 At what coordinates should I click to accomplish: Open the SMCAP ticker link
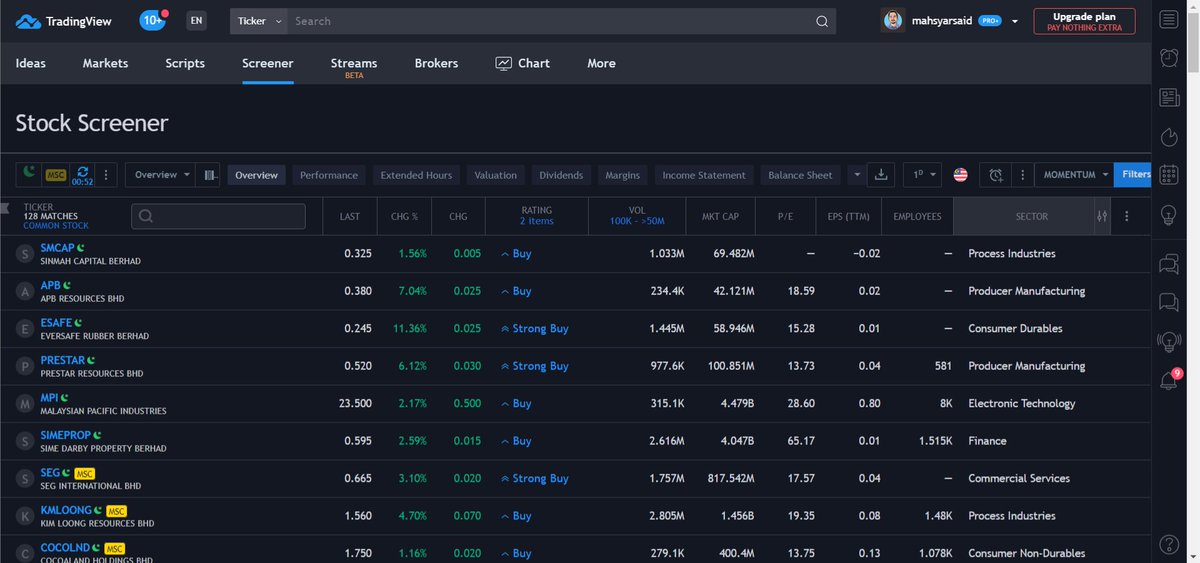tap(57, 247)
